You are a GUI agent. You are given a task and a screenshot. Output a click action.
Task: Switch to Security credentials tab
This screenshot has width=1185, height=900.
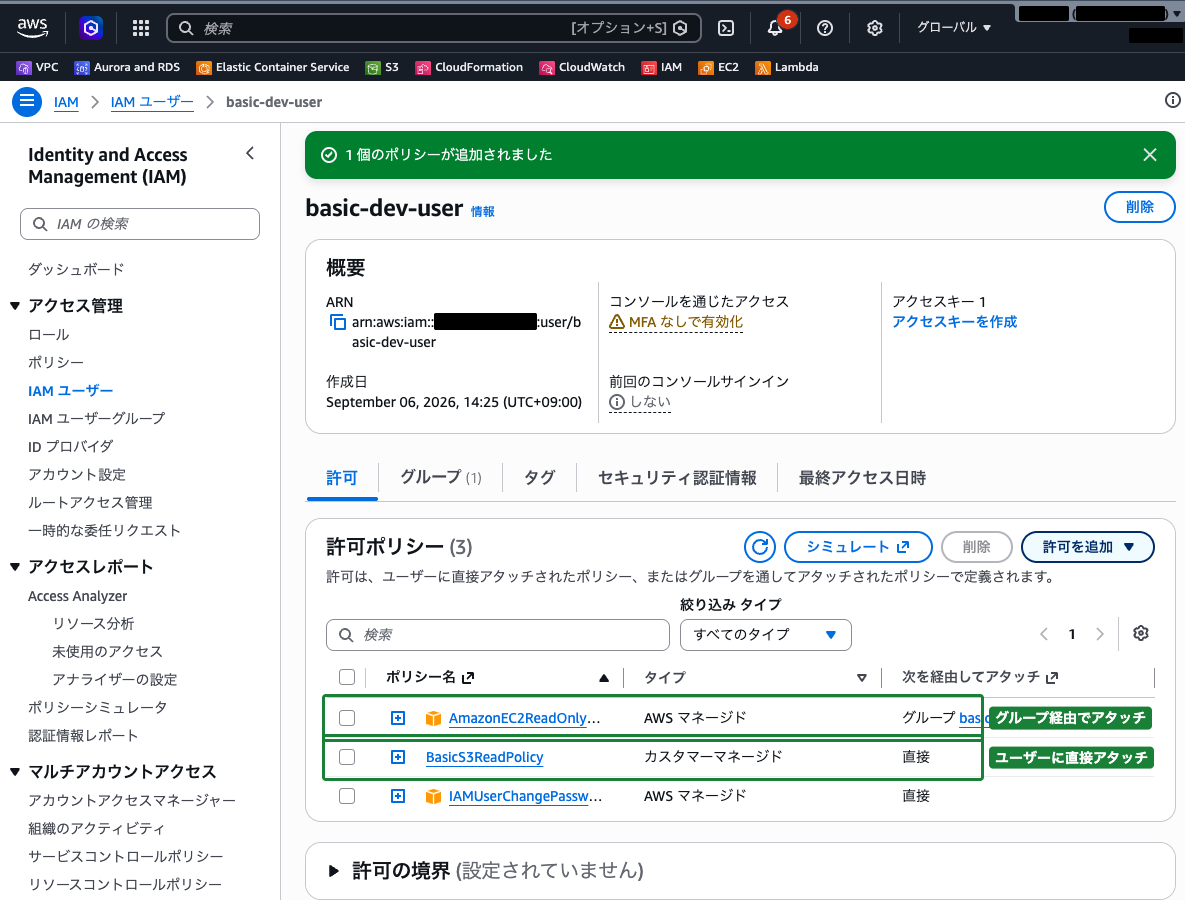(x=677, y=478)
